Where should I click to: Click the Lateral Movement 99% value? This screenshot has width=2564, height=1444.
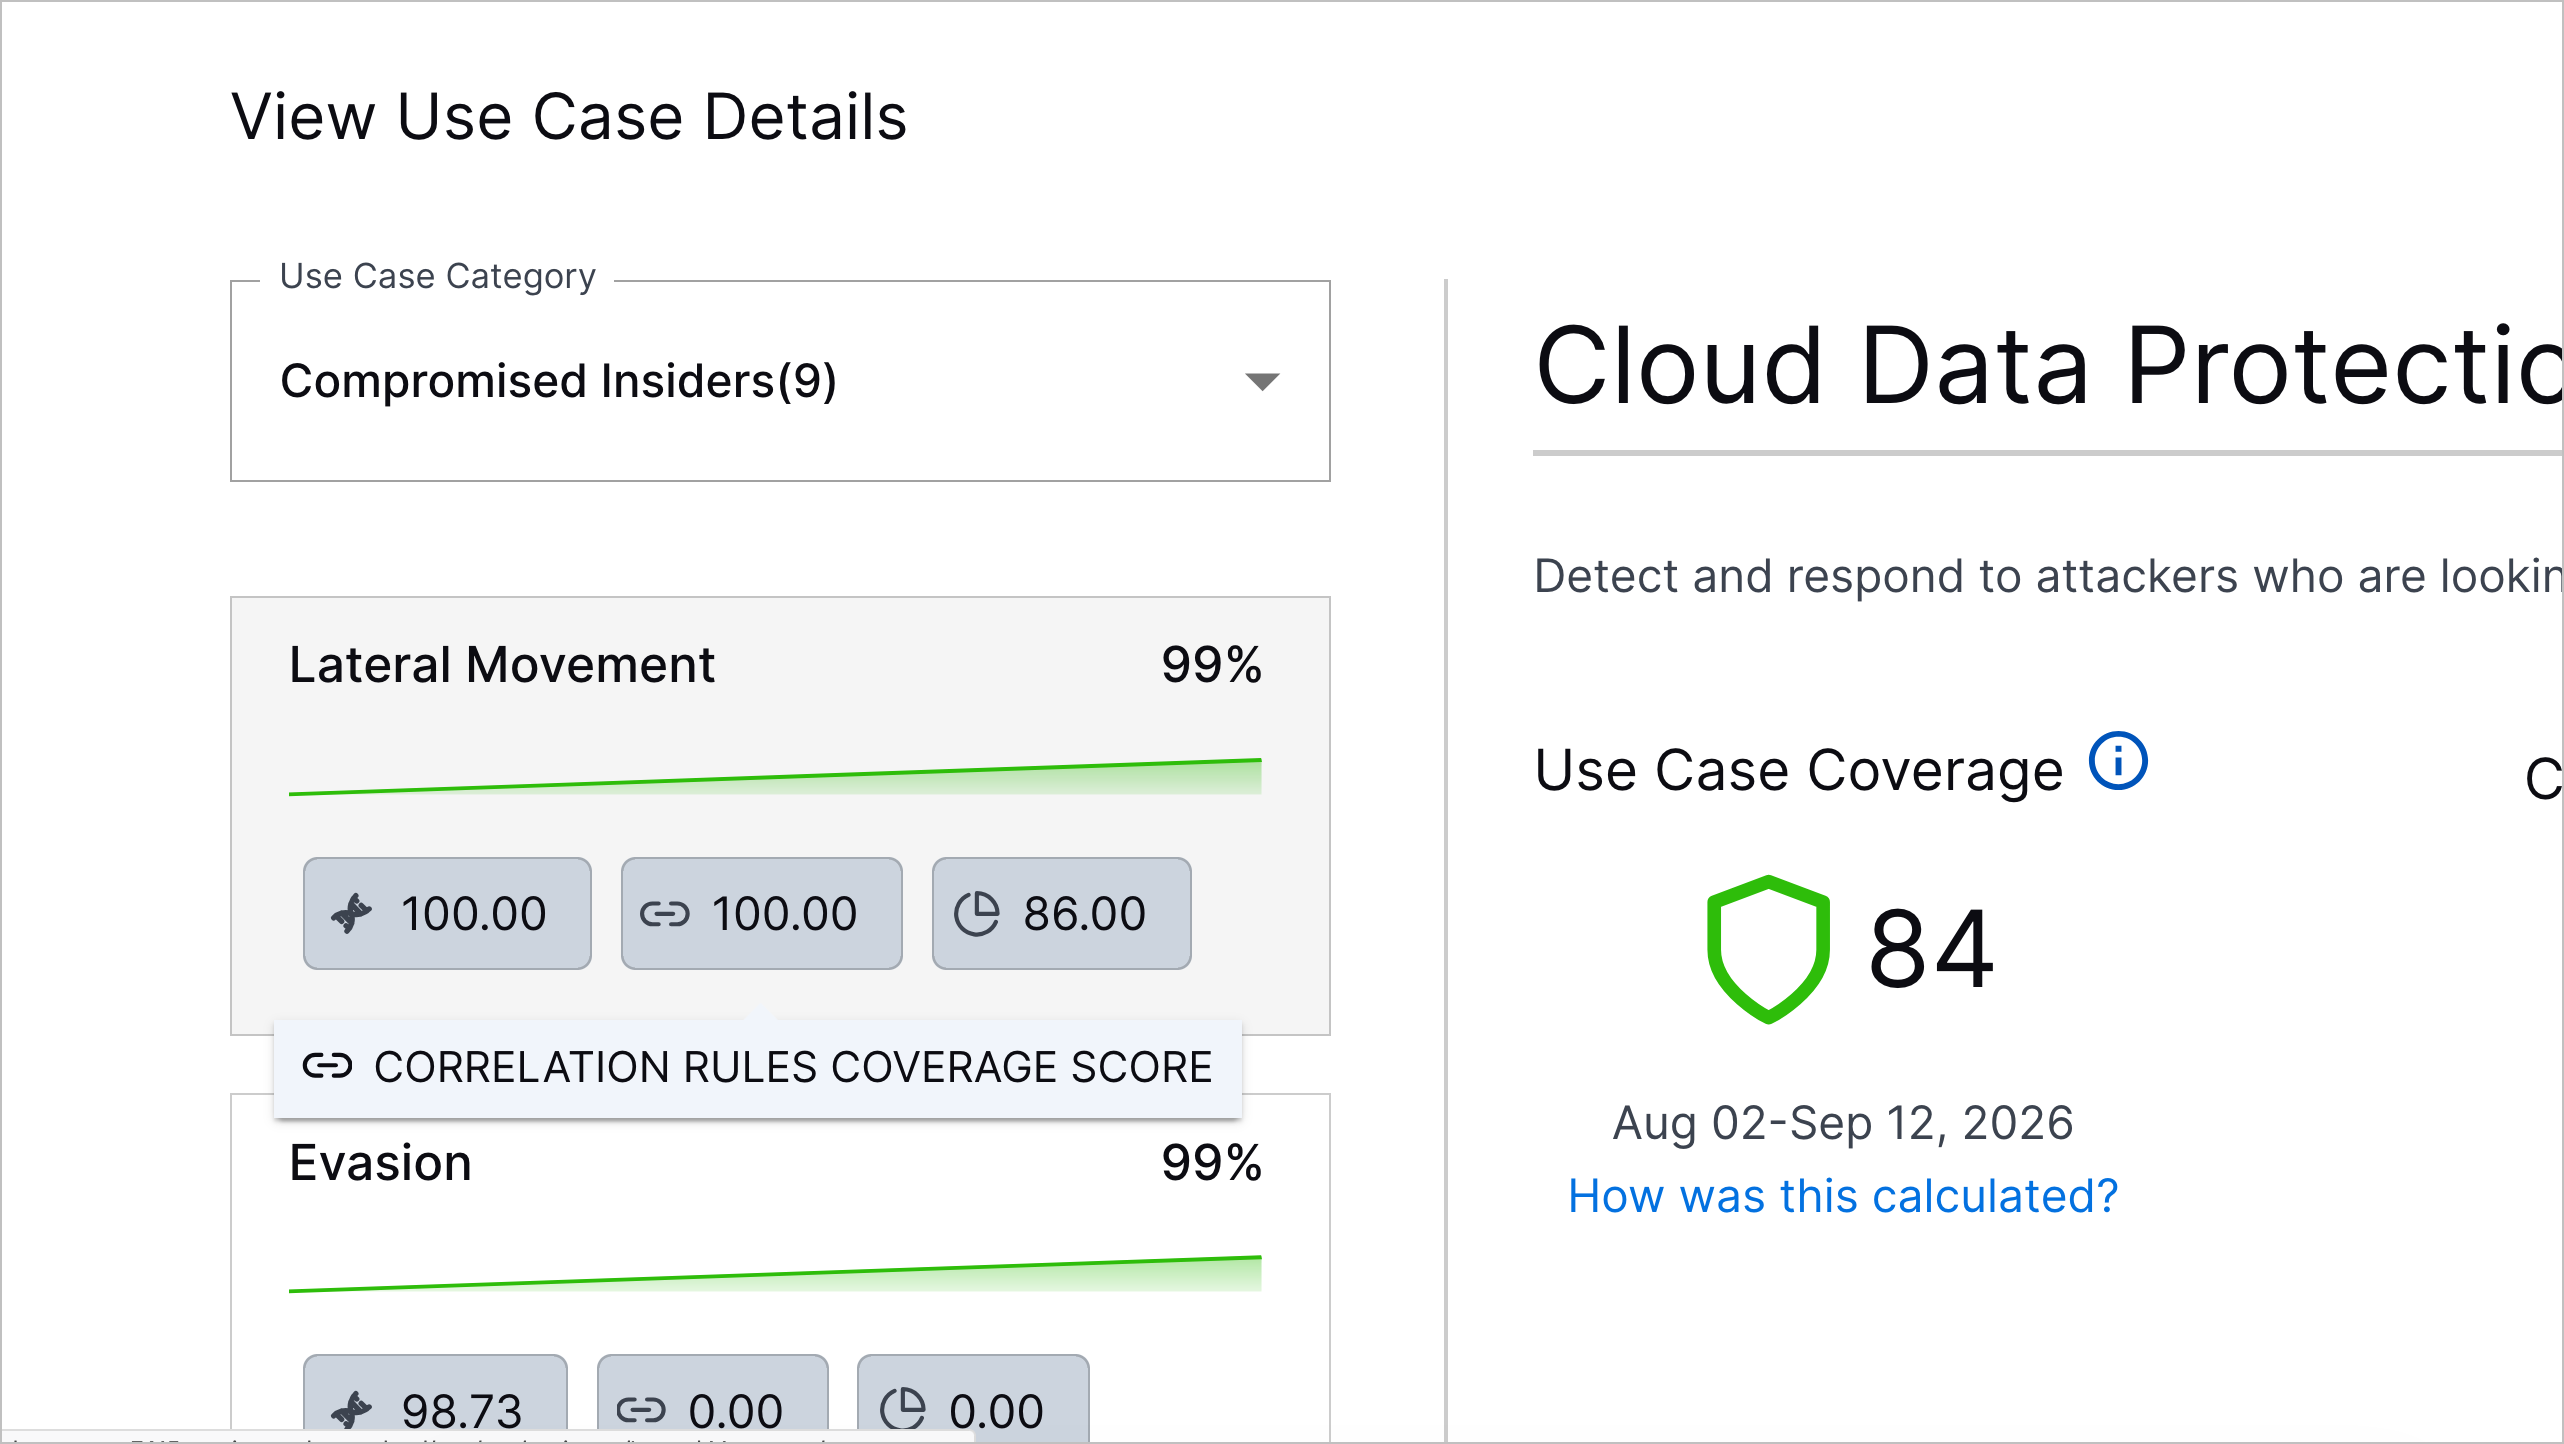point(1211,665)
